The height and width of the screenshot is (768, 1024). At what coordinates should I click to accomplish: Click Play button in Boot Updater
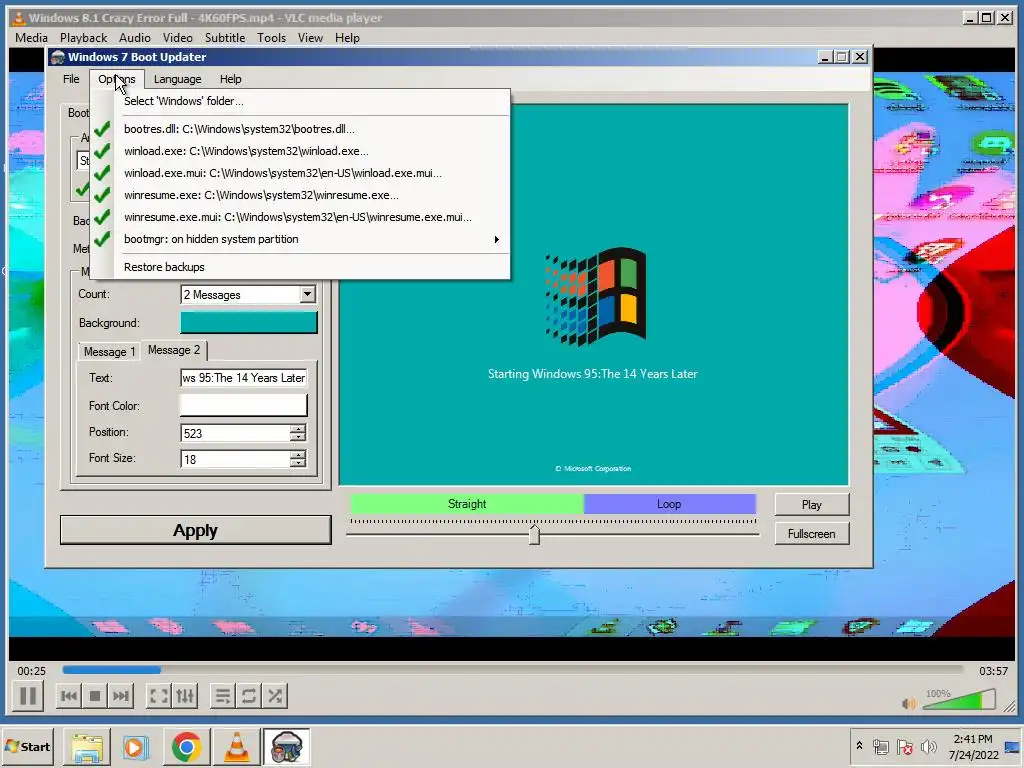click(812, 505)
